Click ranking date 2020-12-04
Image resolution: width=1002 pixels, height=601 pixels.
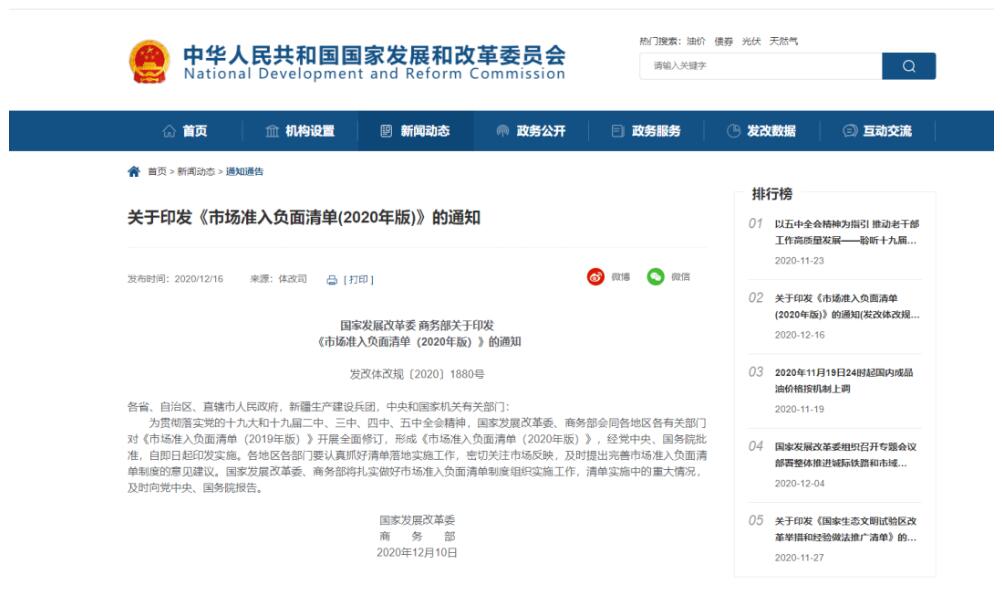(799, 483)
